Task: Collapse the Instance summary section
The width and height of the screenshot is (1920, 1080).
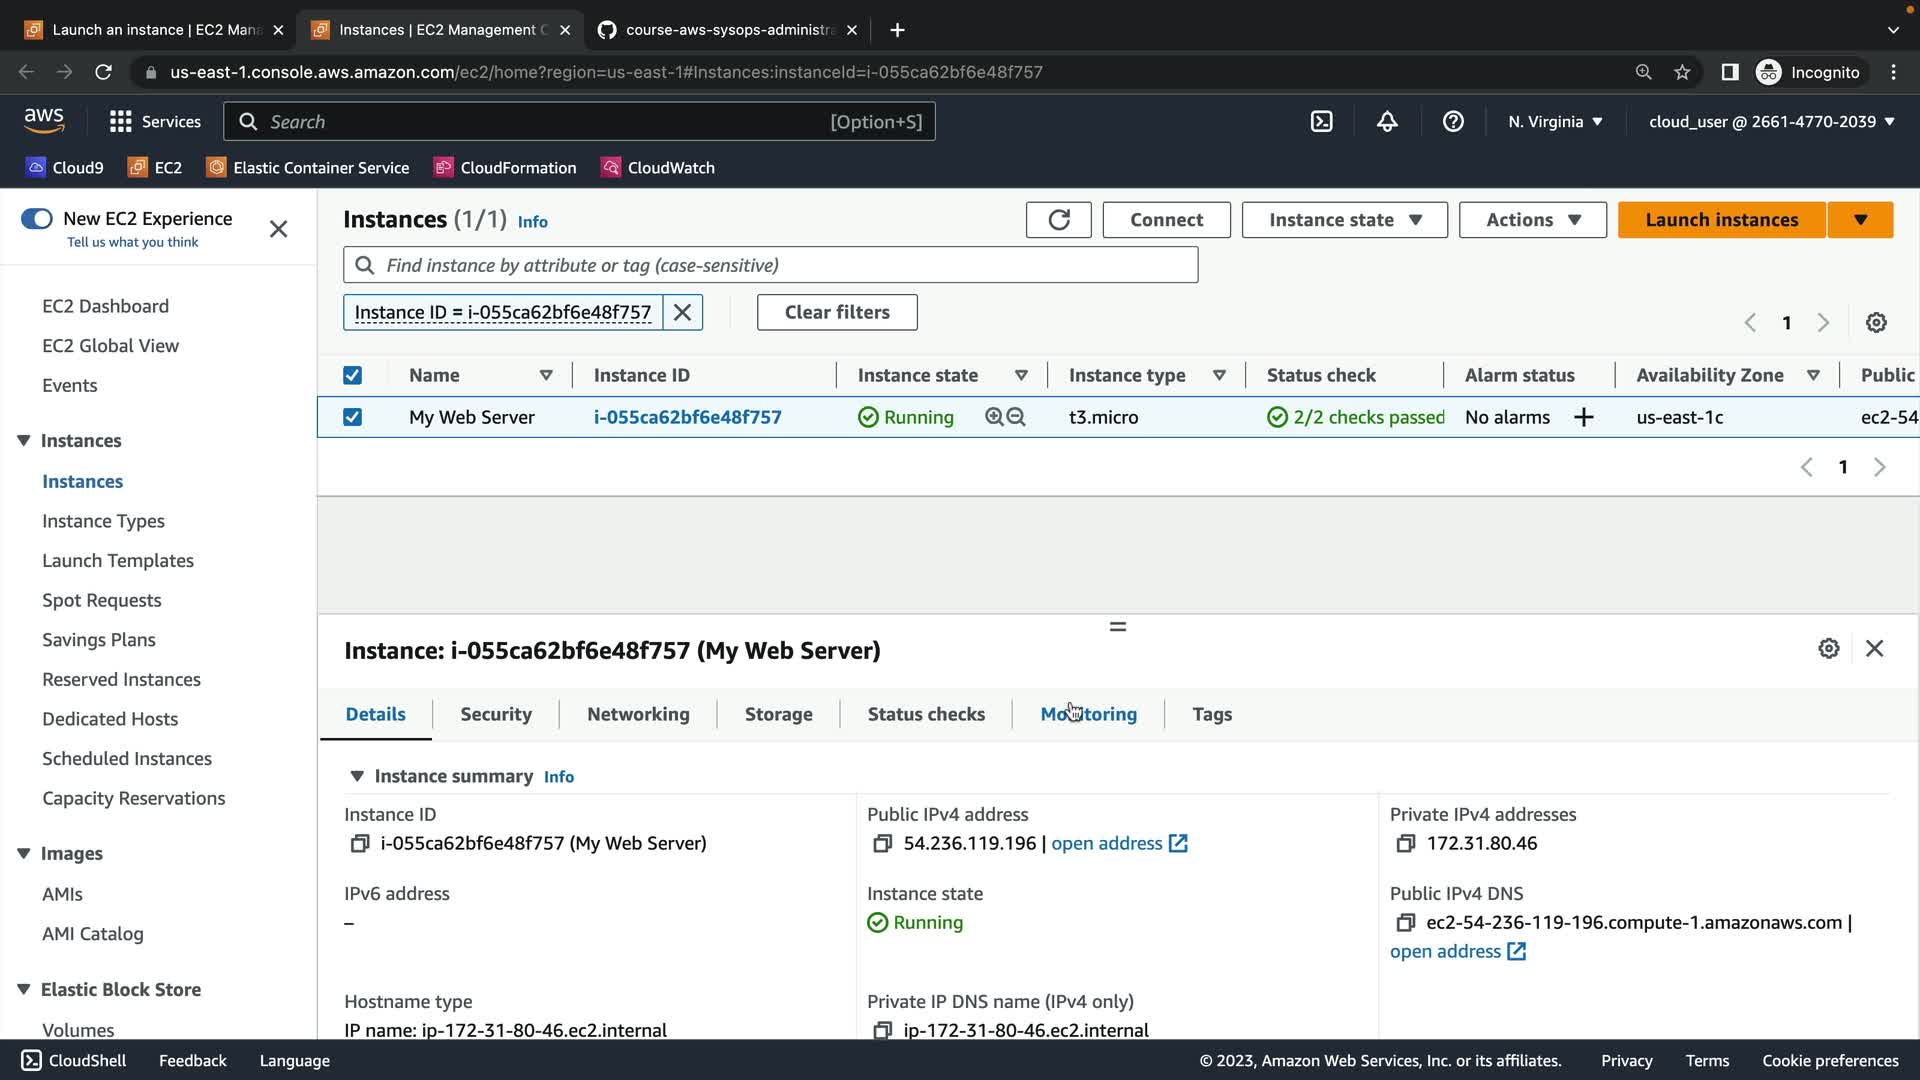Action: (x=357, y=777)
